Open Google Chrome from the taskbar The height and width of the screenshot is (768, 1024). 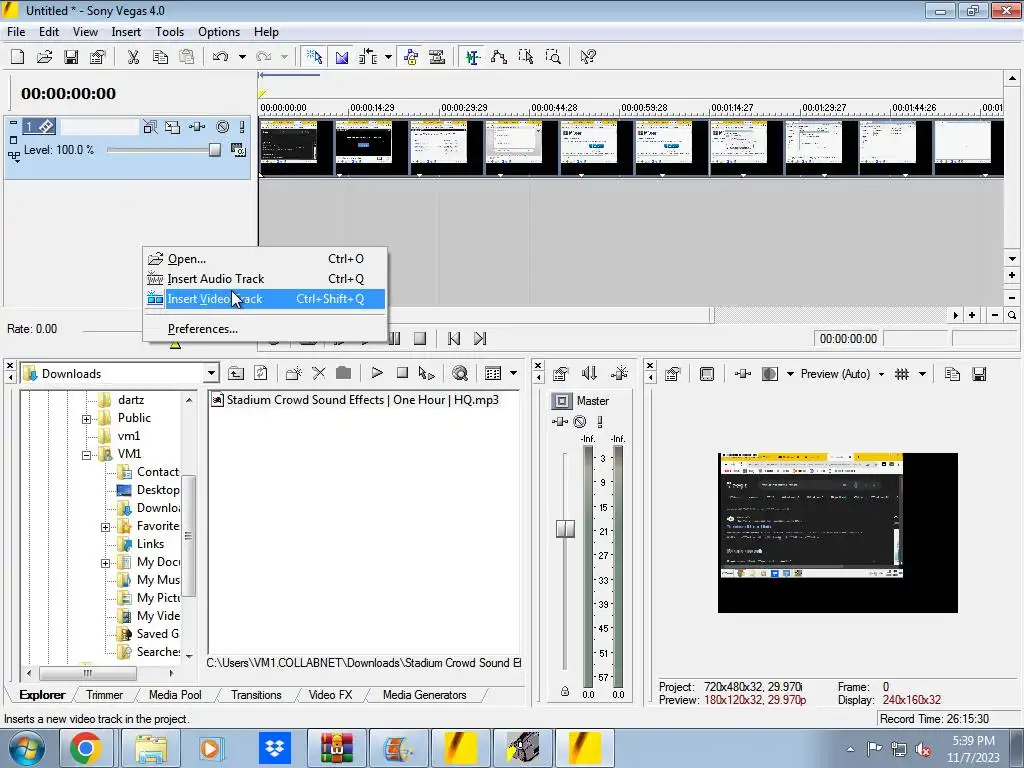coord(86,748)
